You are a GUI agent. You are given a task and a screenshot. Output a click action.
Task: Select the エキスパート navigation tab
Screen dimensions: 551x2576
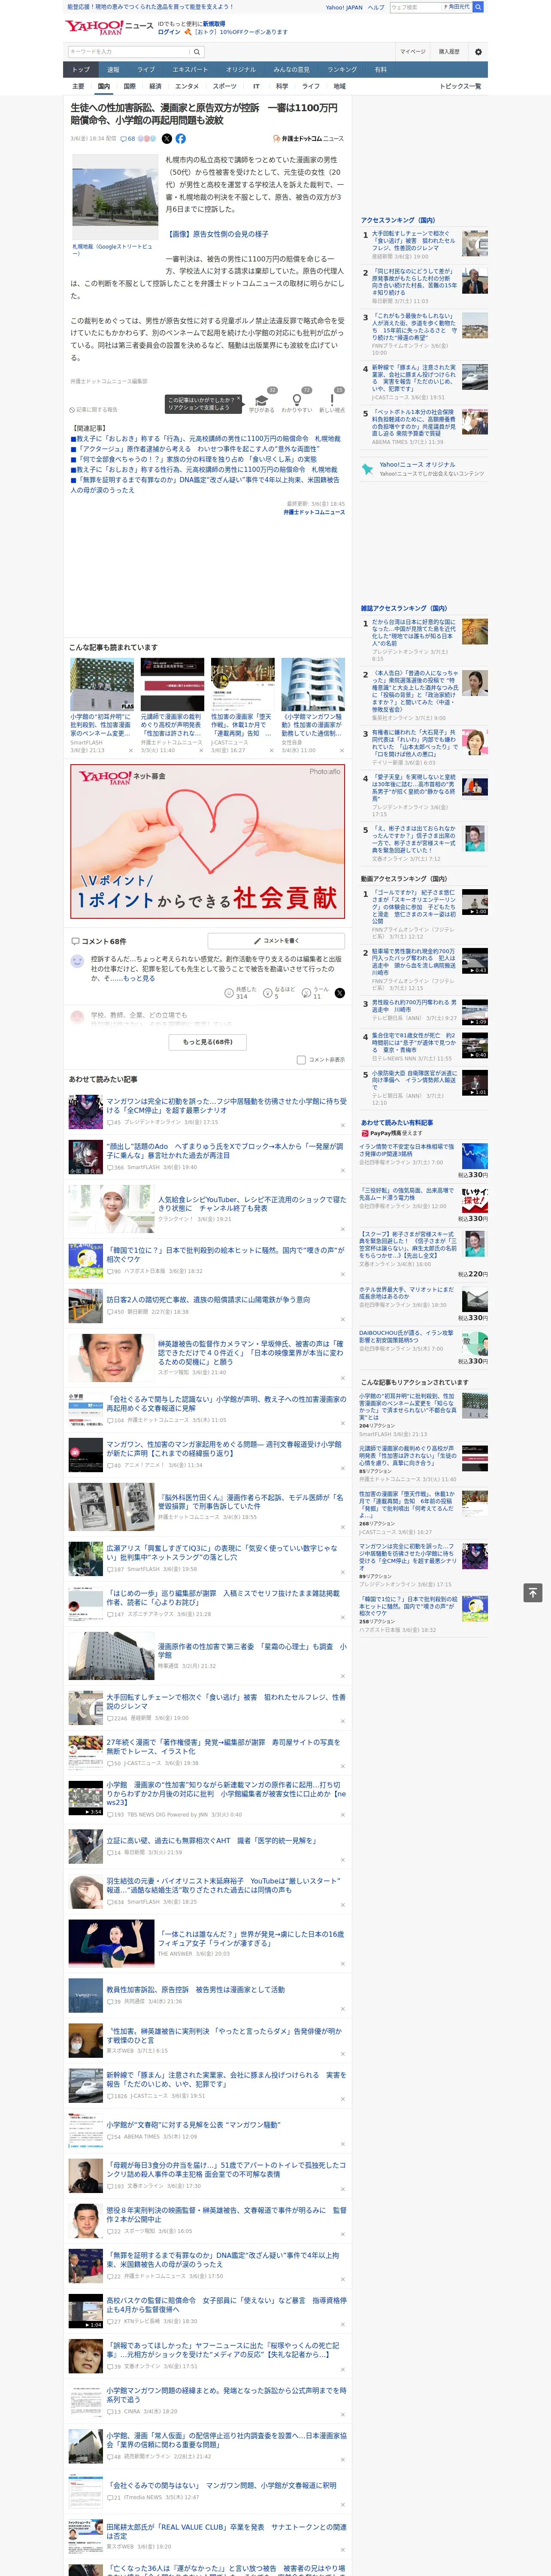point(190,70)
